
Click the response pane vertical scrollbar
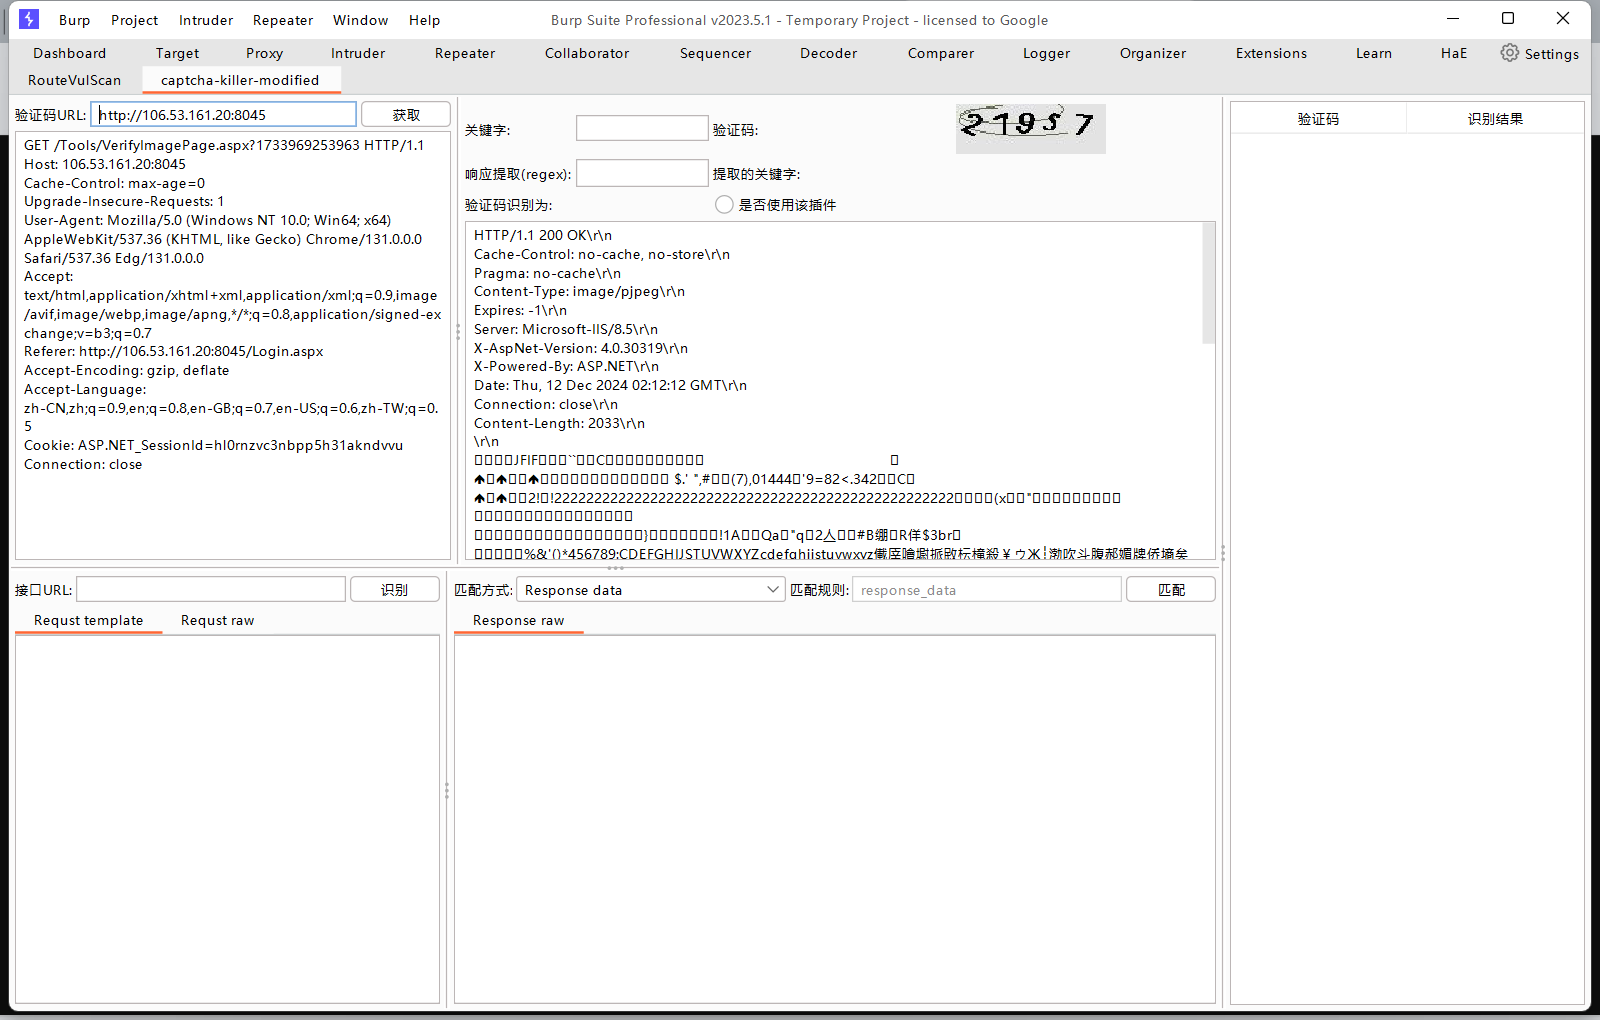[1208, 284]
